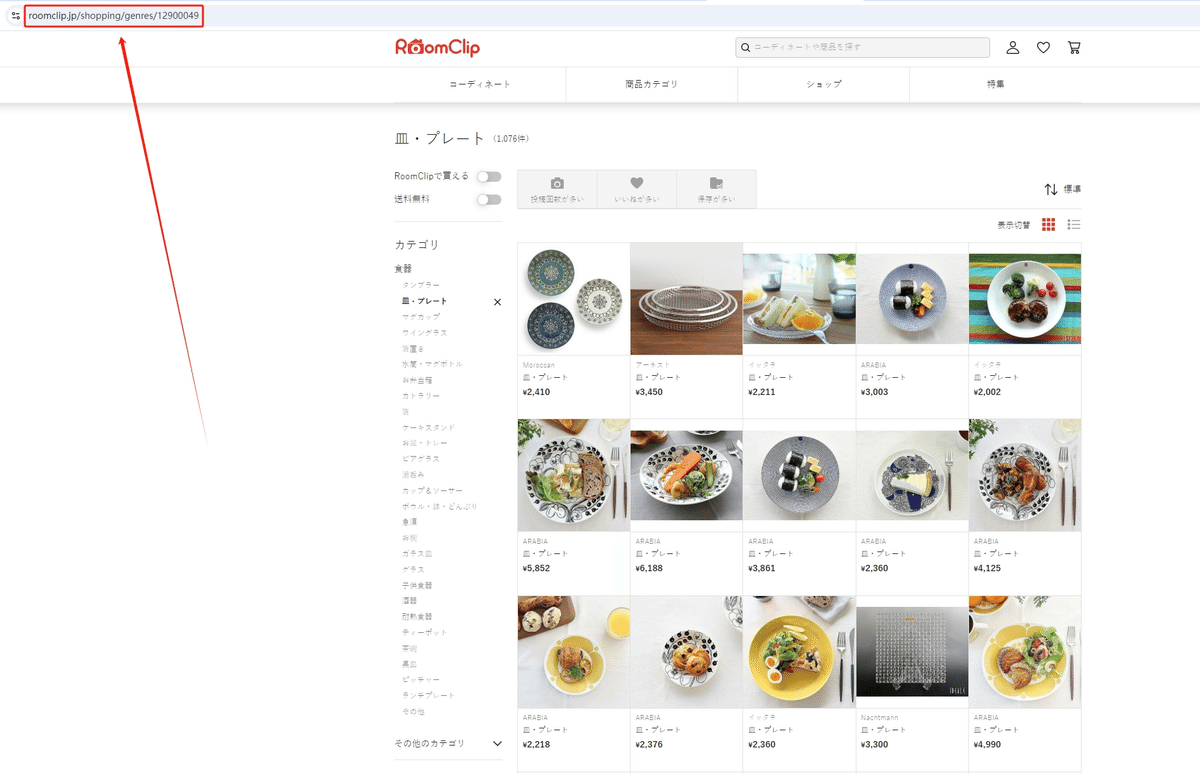Switch to list view icon
This screenshot has width=1200, height=774.
(x=1074, y=225)
